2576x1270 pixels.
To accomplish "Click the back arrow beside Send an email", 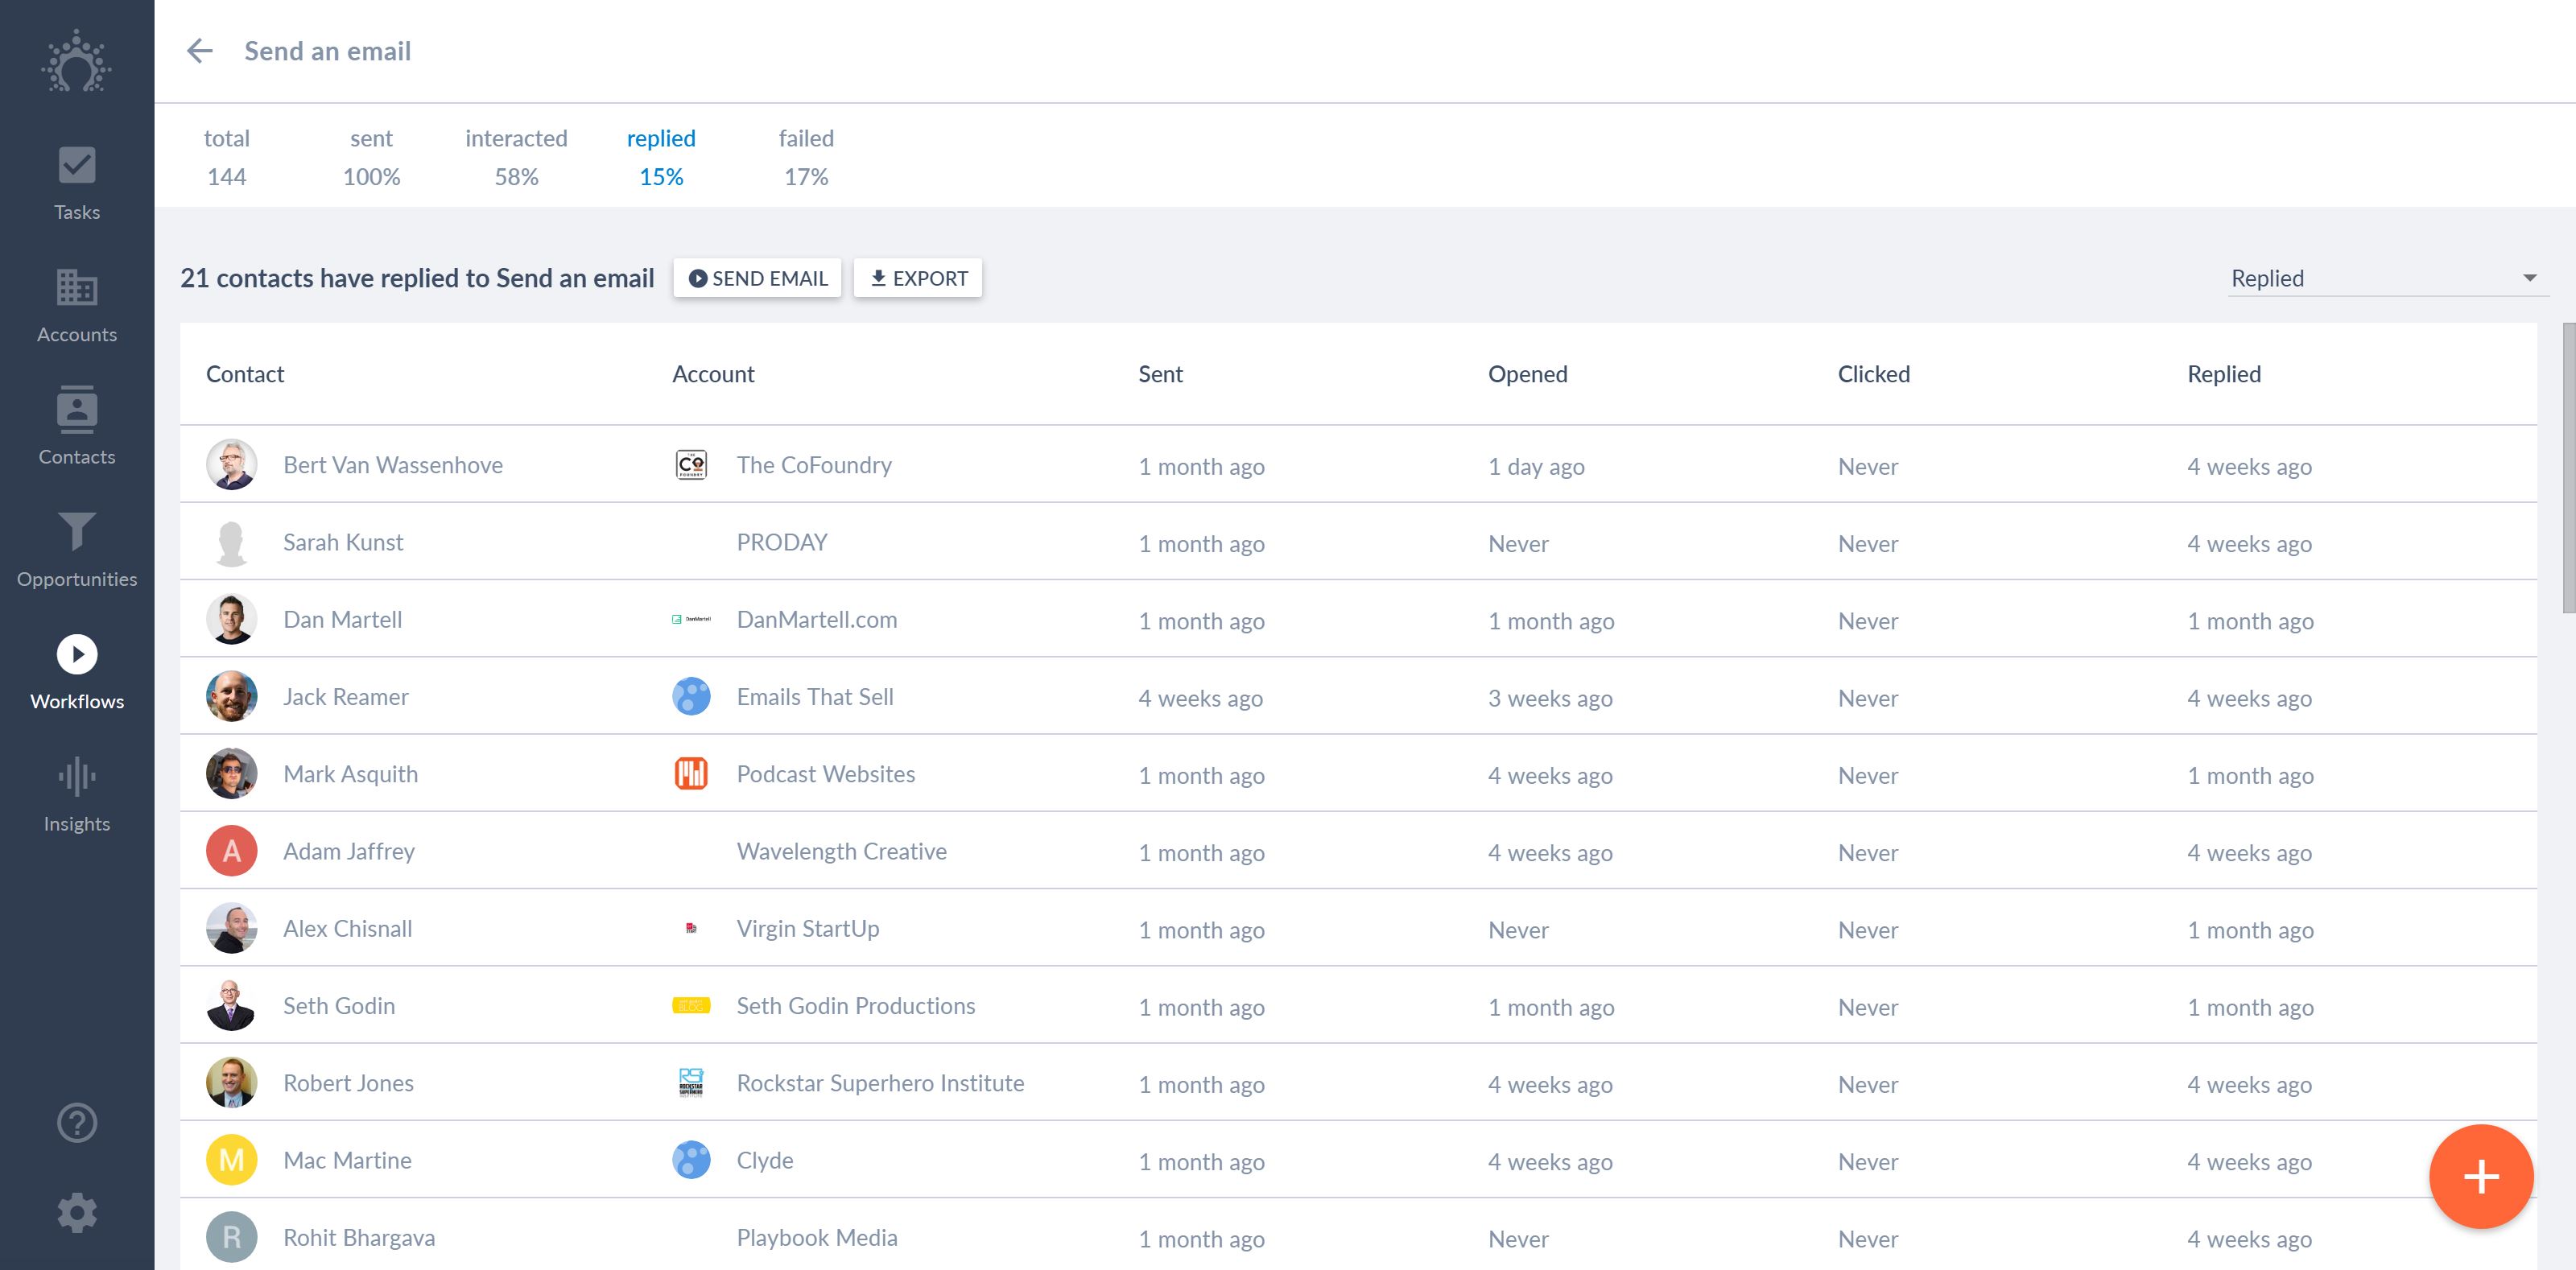I will pos(200,51).
